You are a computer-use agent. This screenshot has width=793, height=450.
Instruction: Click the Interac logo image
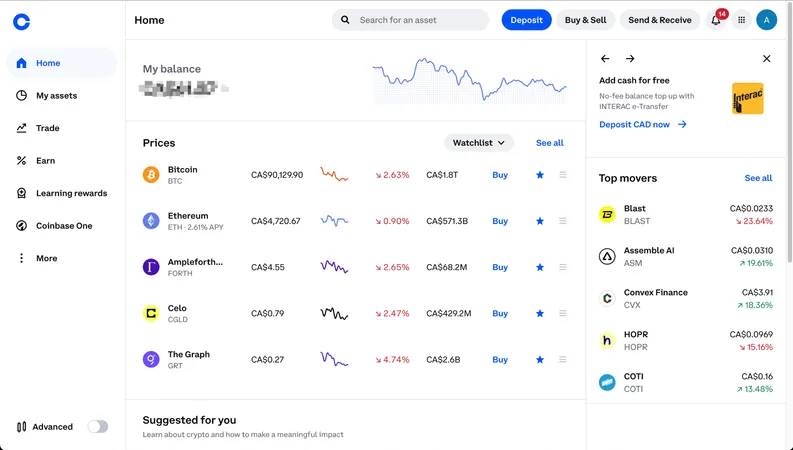747,99
